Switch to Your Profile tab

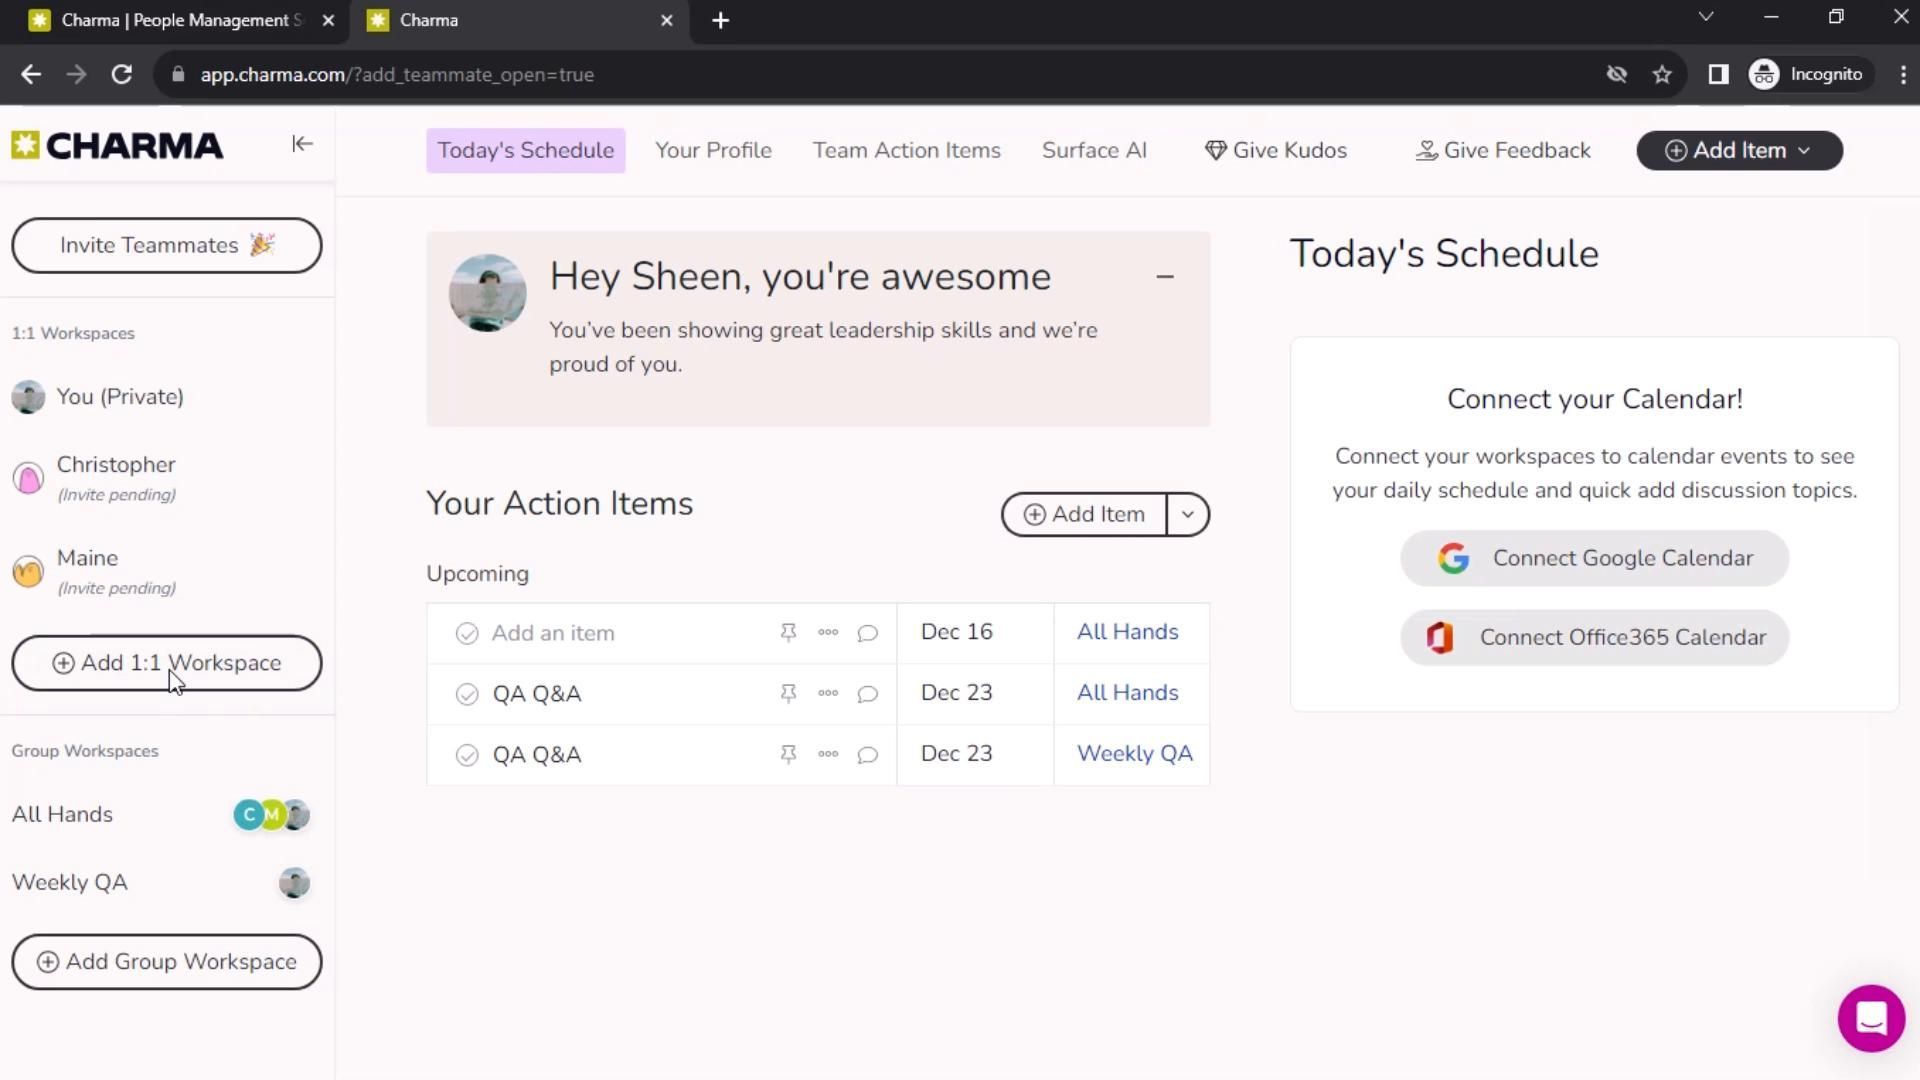tap(713, 150)
